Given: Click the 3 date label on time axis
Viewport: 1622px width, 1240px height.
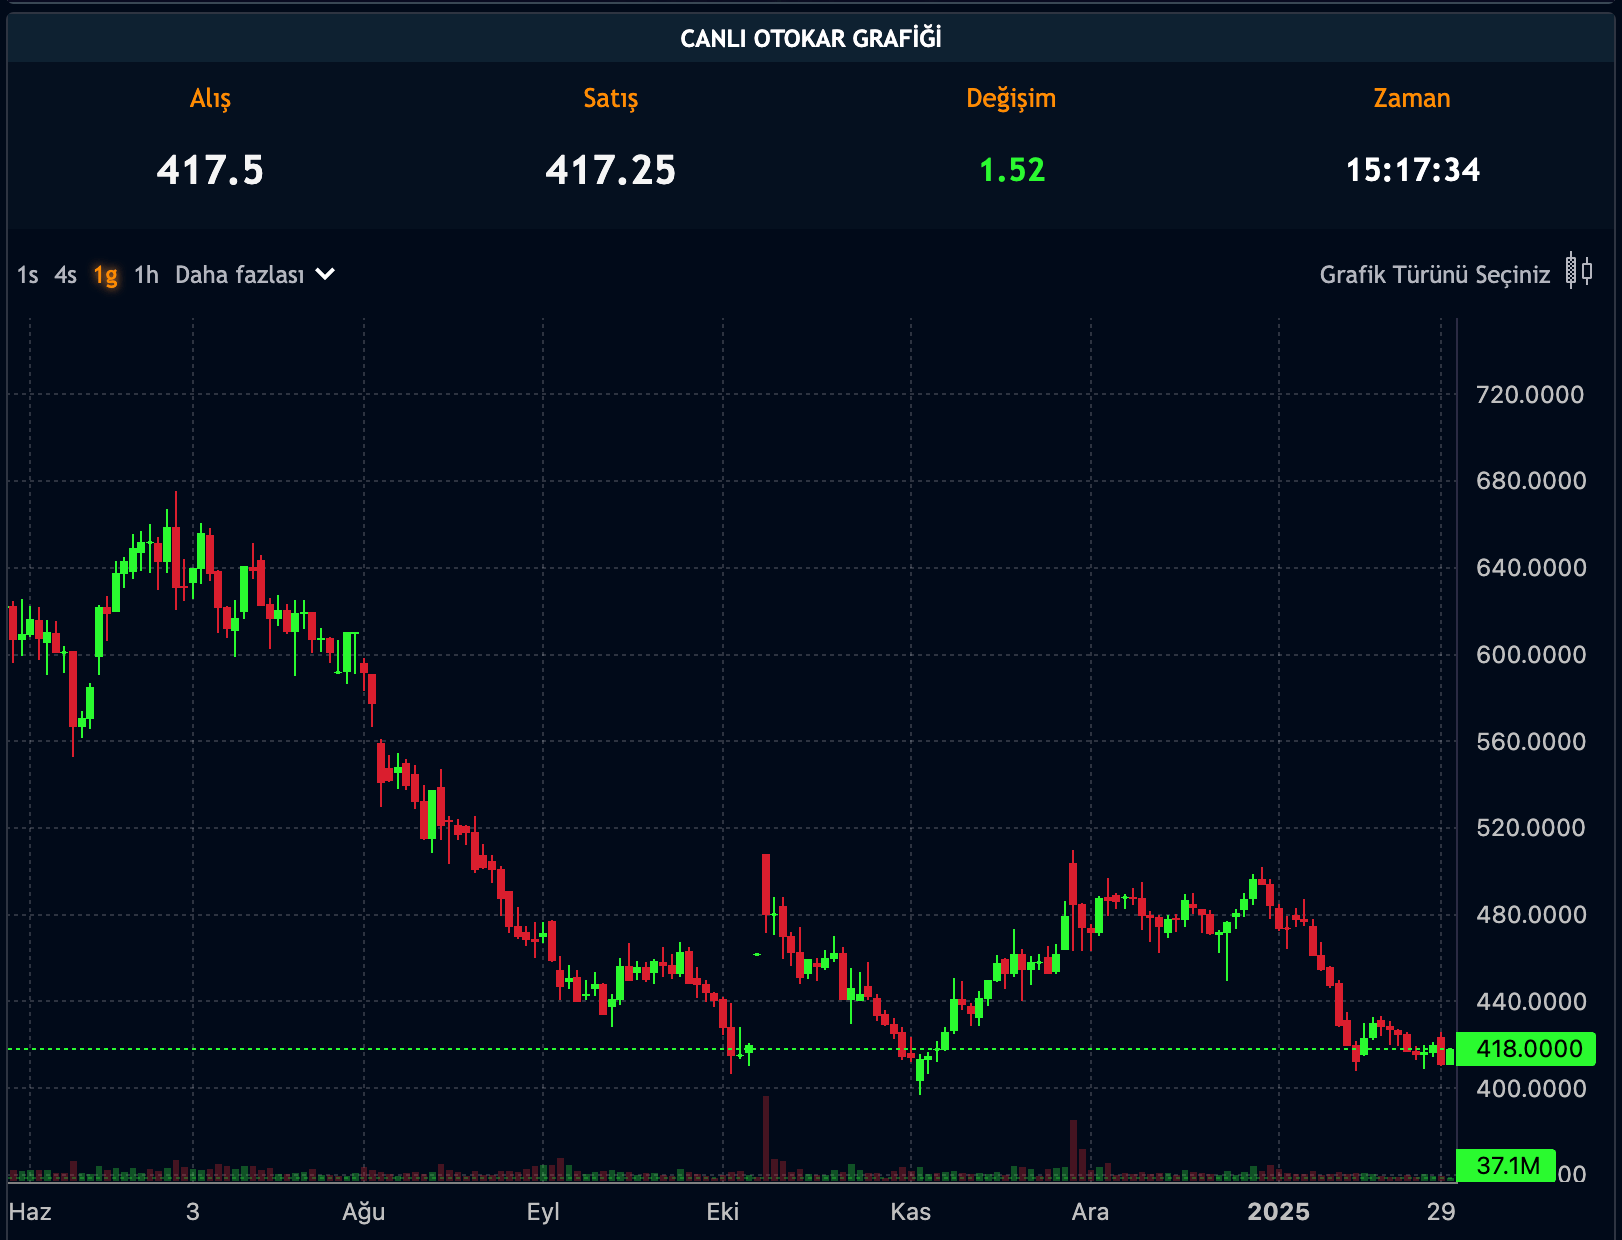Looking at the screenshot, I should coord(193,1212).
